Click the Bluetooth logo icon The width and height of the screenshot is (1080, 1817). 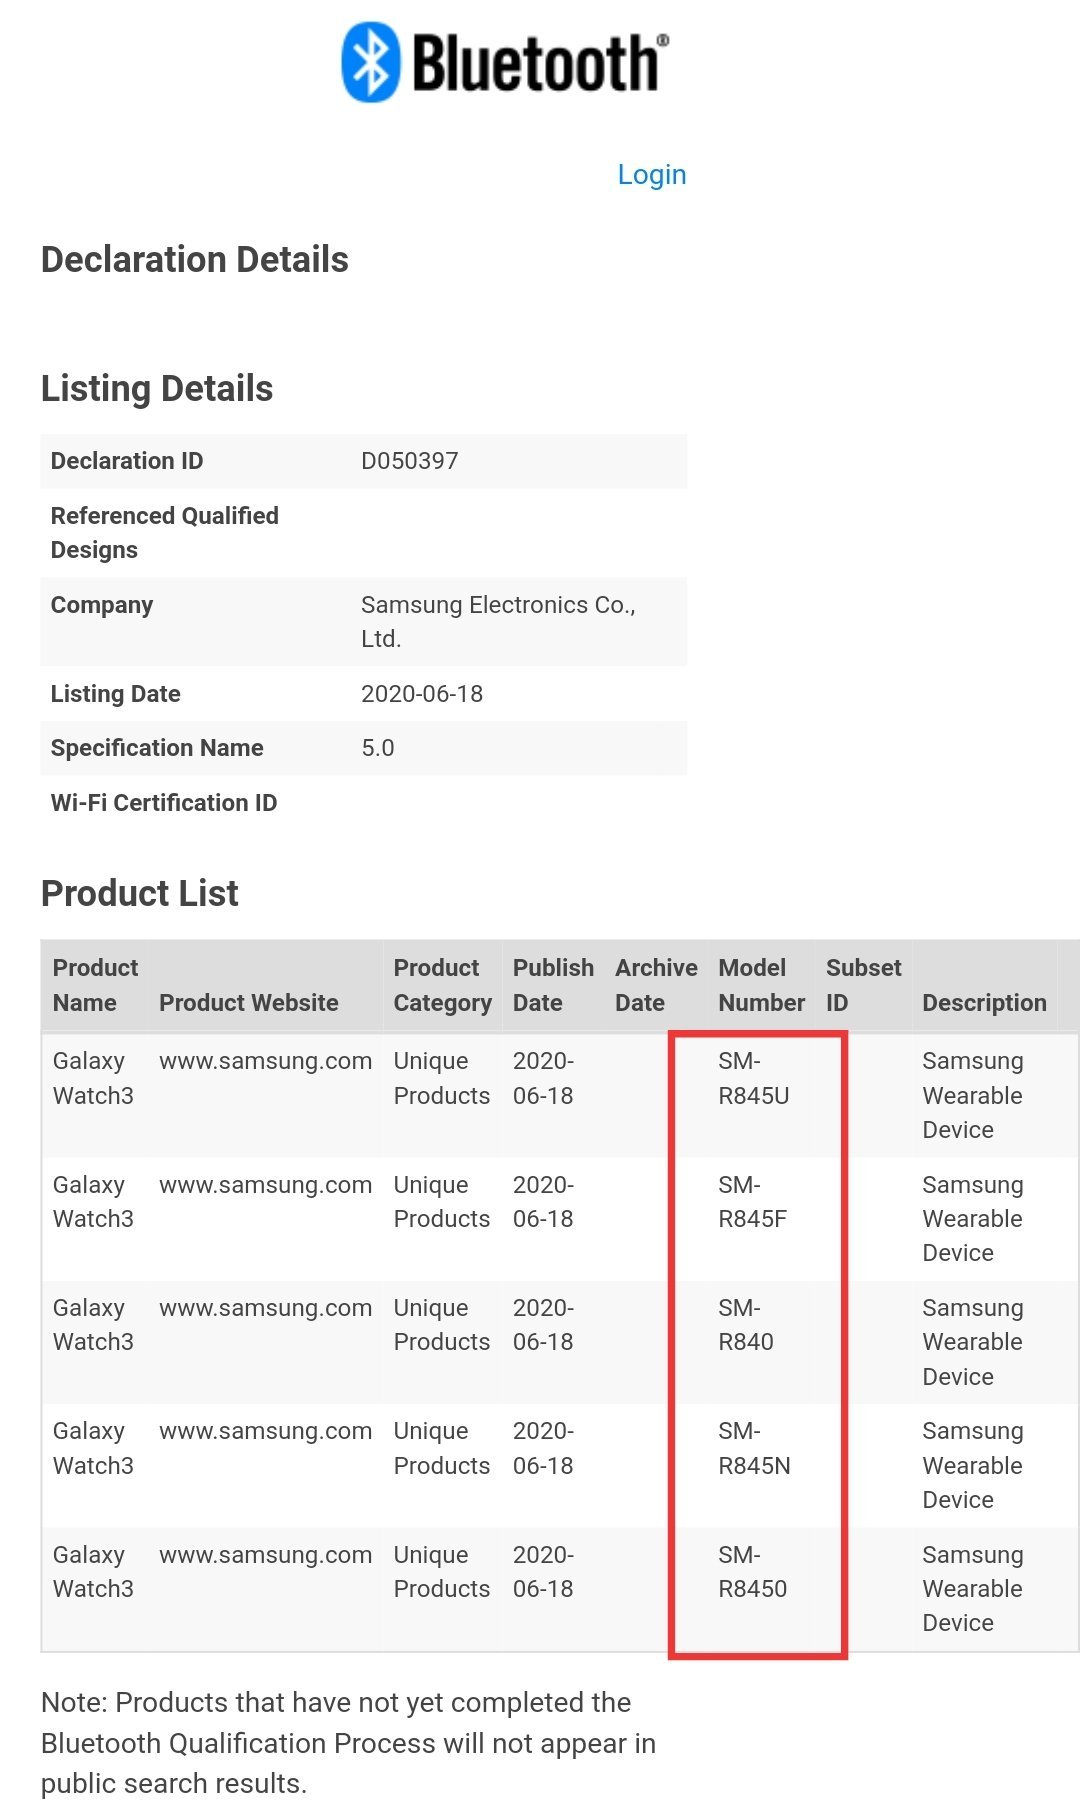(371, 63)
